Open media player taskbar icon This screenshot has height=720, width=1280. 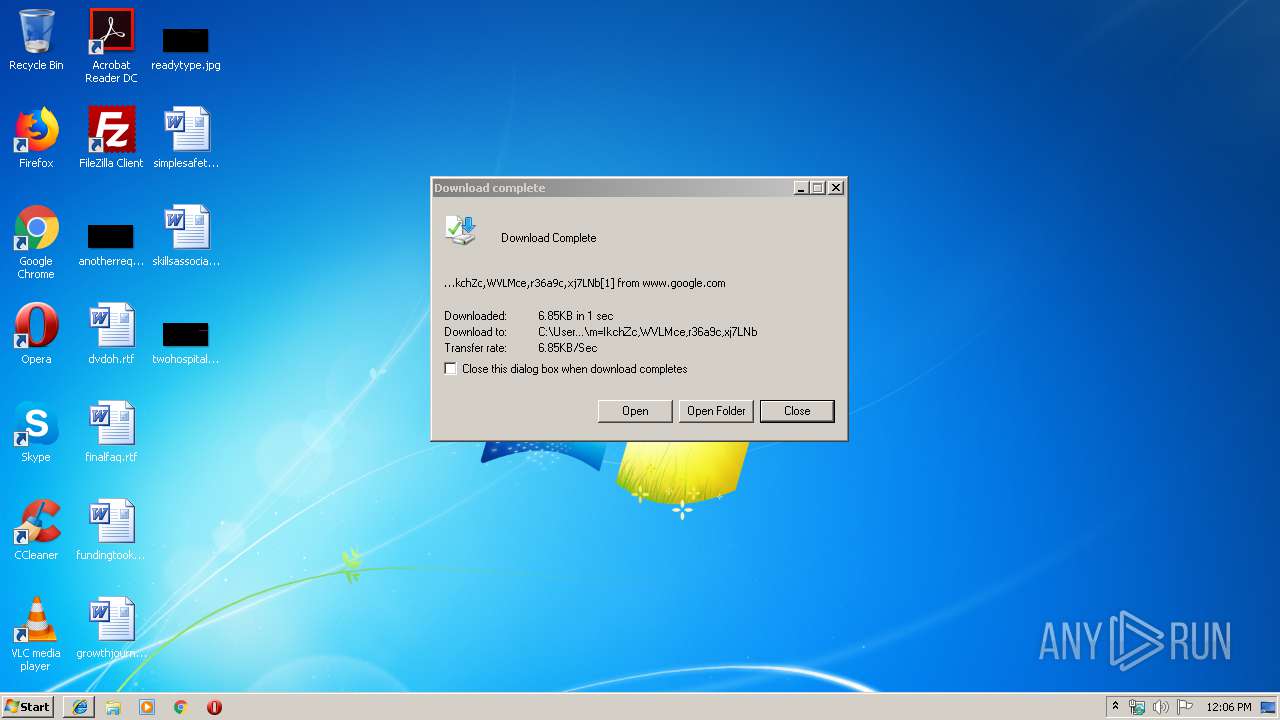pos(147,707)
